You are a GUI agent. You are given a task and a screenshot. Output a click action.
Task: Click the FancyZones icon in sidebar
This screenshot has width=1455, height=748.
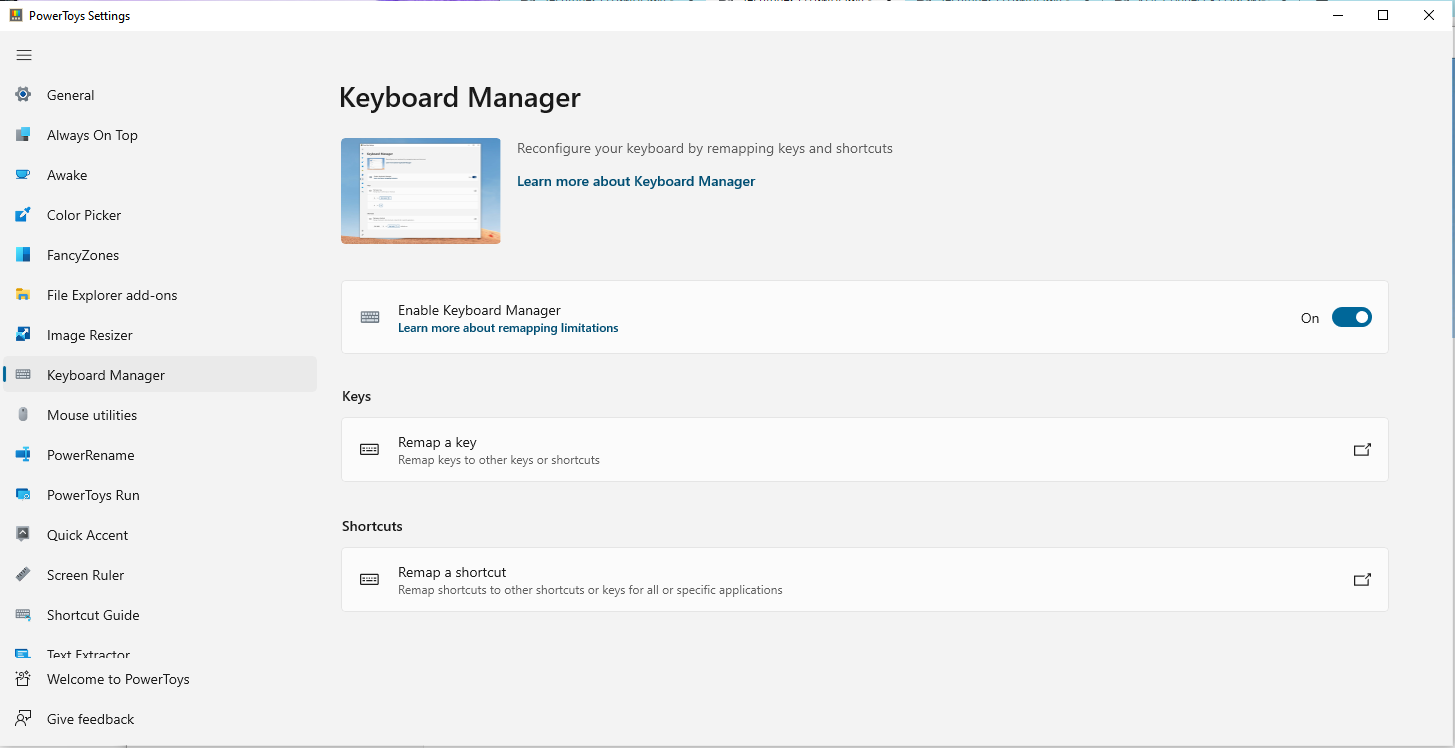coord(23,255)
